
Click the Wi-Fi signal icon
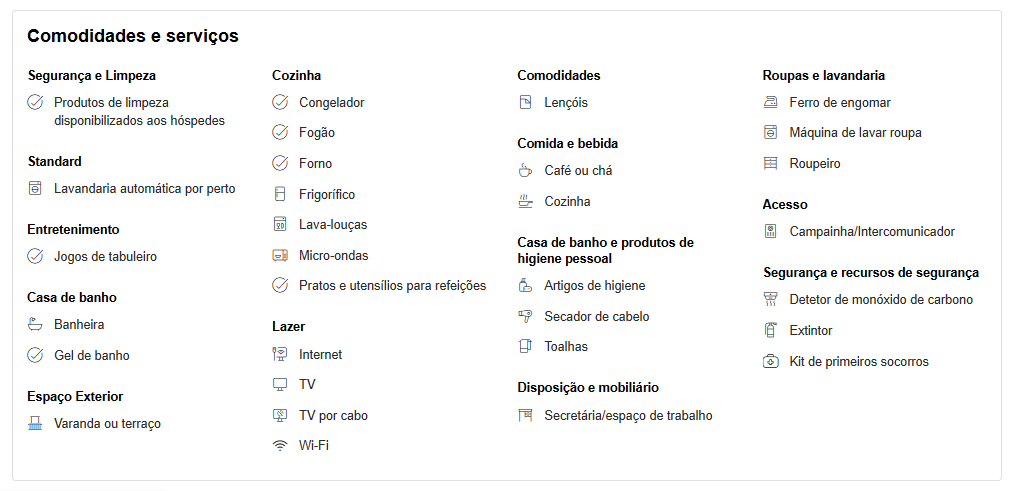tap(279, 445)
